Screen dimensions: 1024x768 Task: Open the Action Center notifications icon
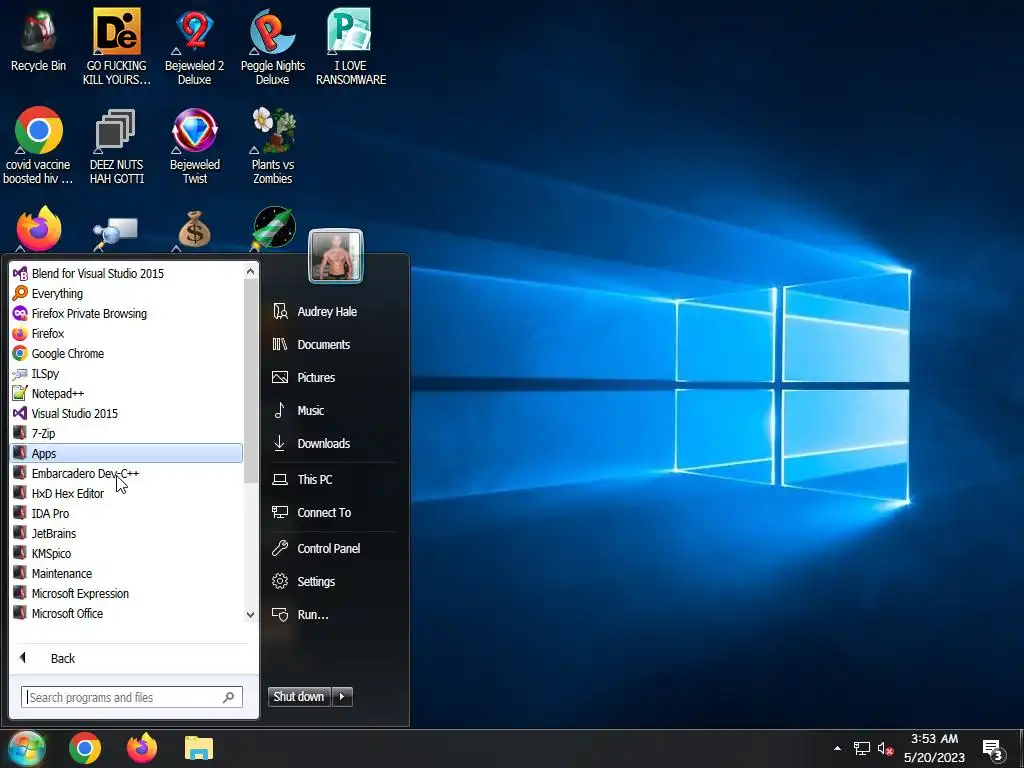[993, 750]
